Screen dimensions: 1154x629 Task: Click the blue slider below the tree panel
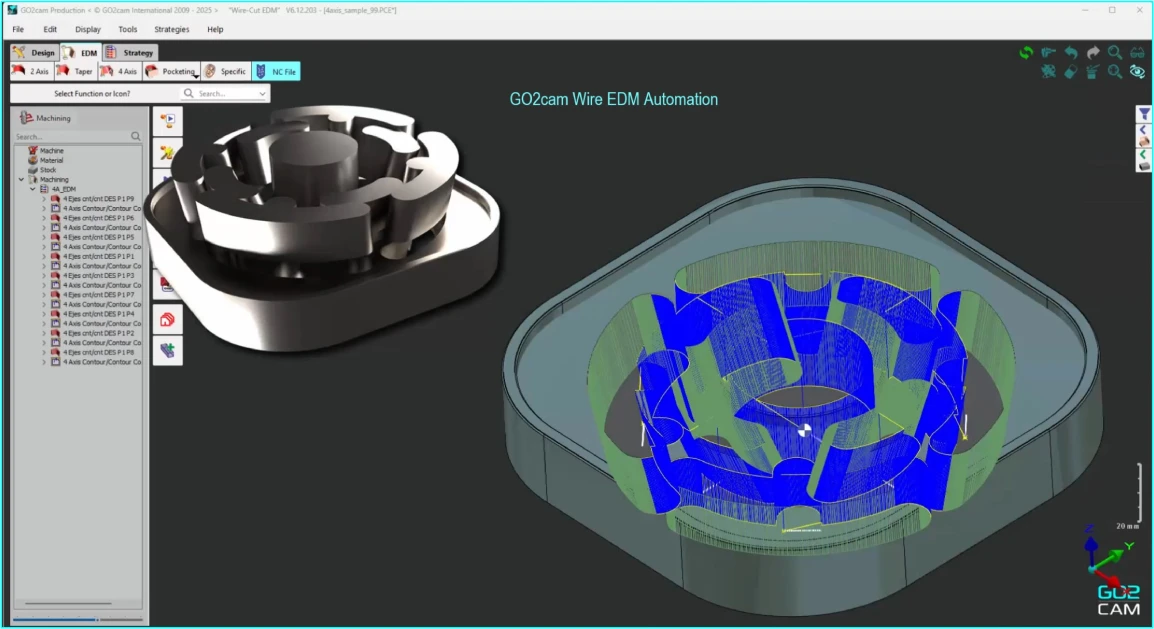[x=55, y=620]
